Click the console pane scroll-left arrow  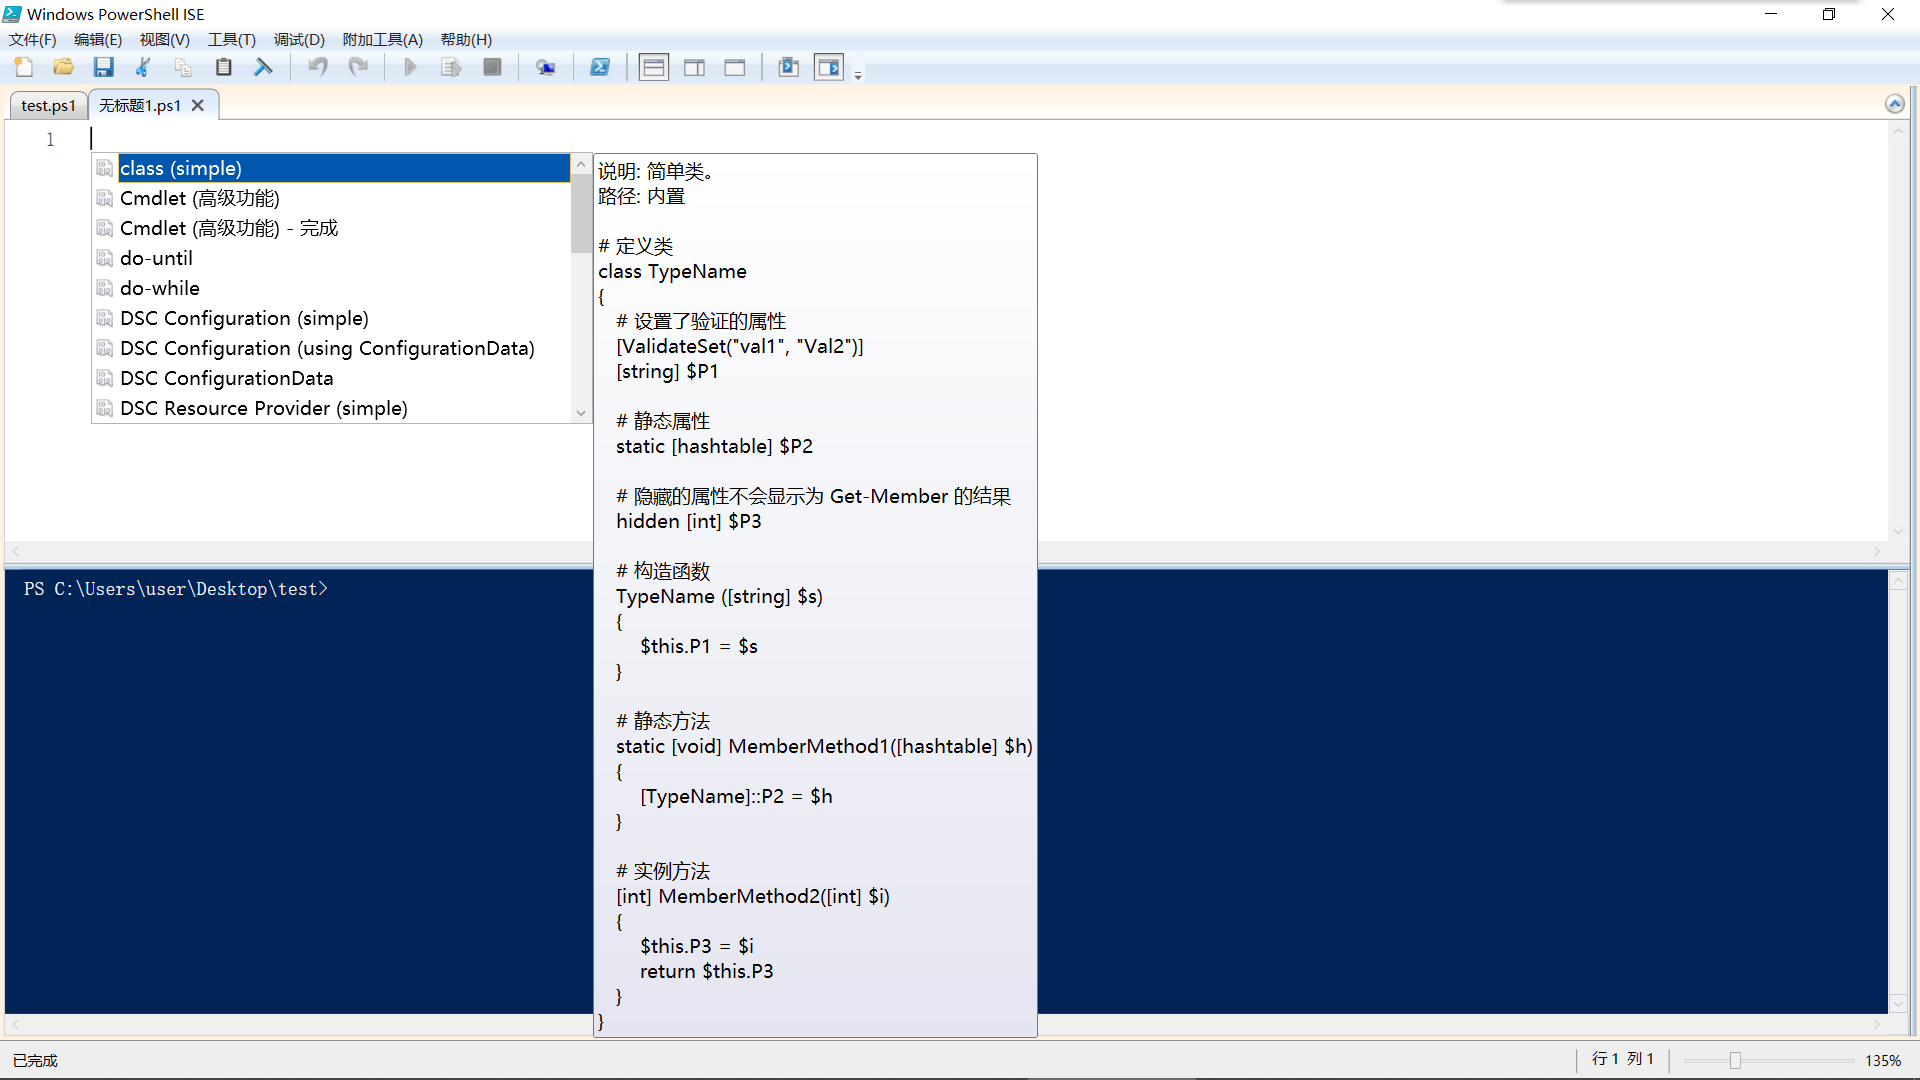click(x=15, y=1025)
